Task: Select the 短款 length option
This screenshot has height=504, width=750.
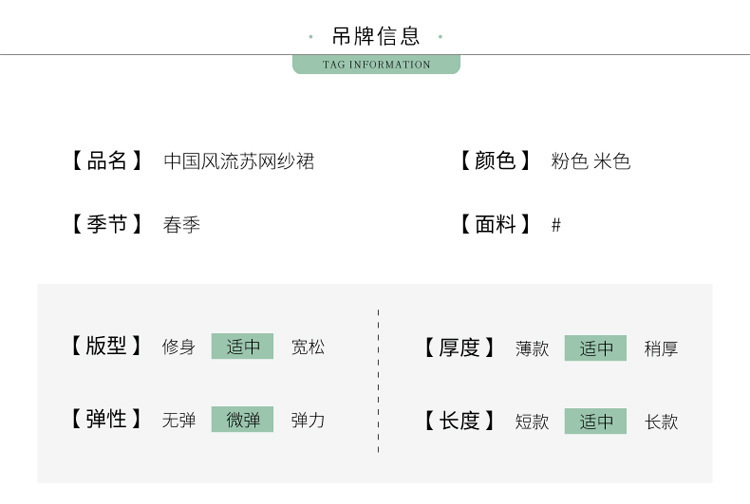Action: click(x=532, y=422)
